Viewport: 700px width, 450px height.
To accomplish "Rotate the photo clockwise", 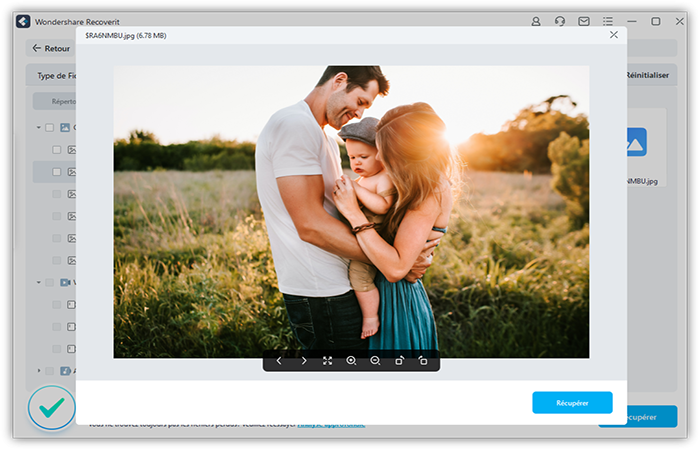I will (x=400, y=361).
